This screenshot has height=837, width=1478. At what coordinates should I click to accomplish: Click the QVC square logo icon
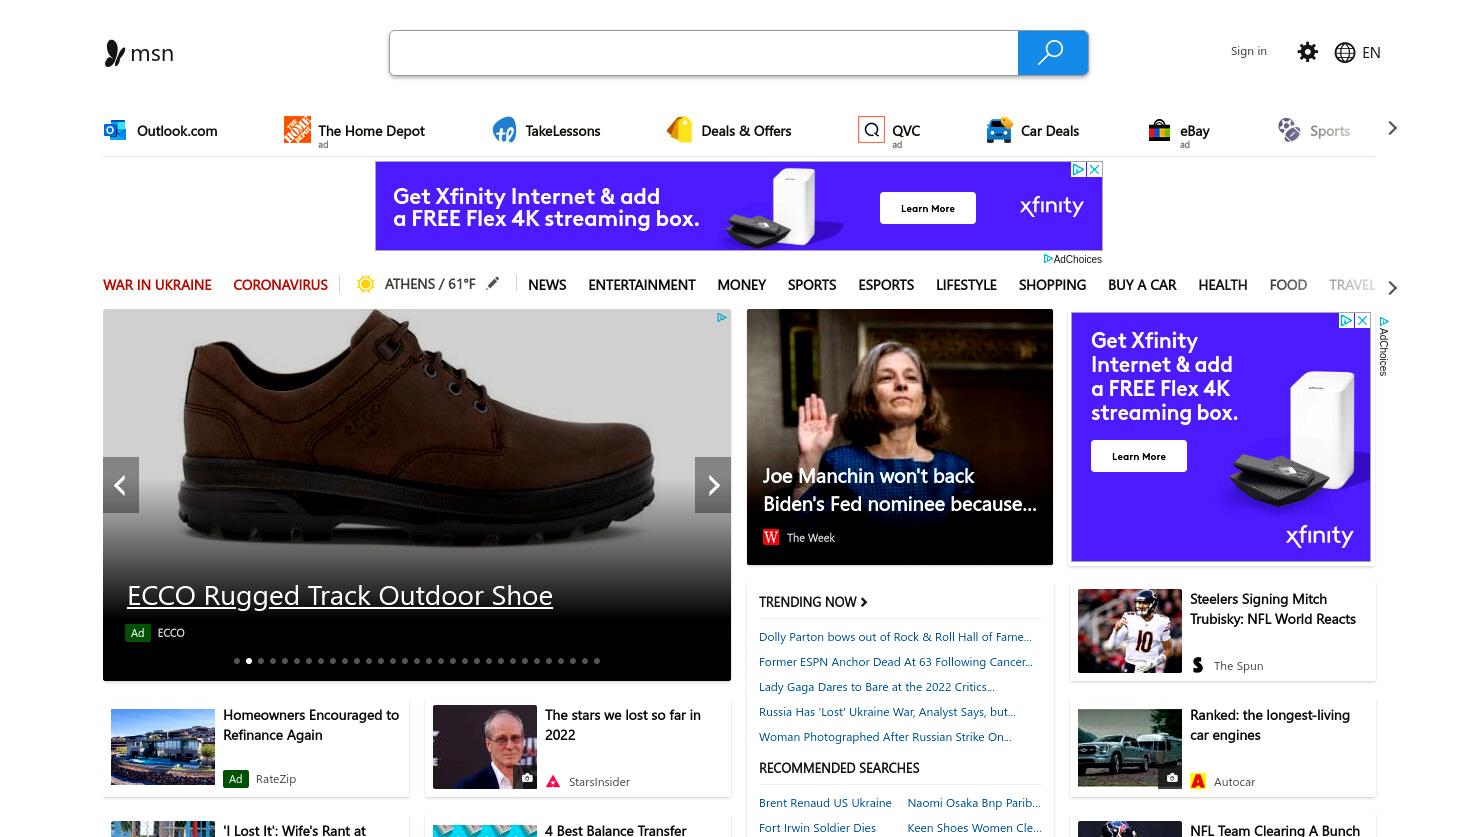coord(871,130)
